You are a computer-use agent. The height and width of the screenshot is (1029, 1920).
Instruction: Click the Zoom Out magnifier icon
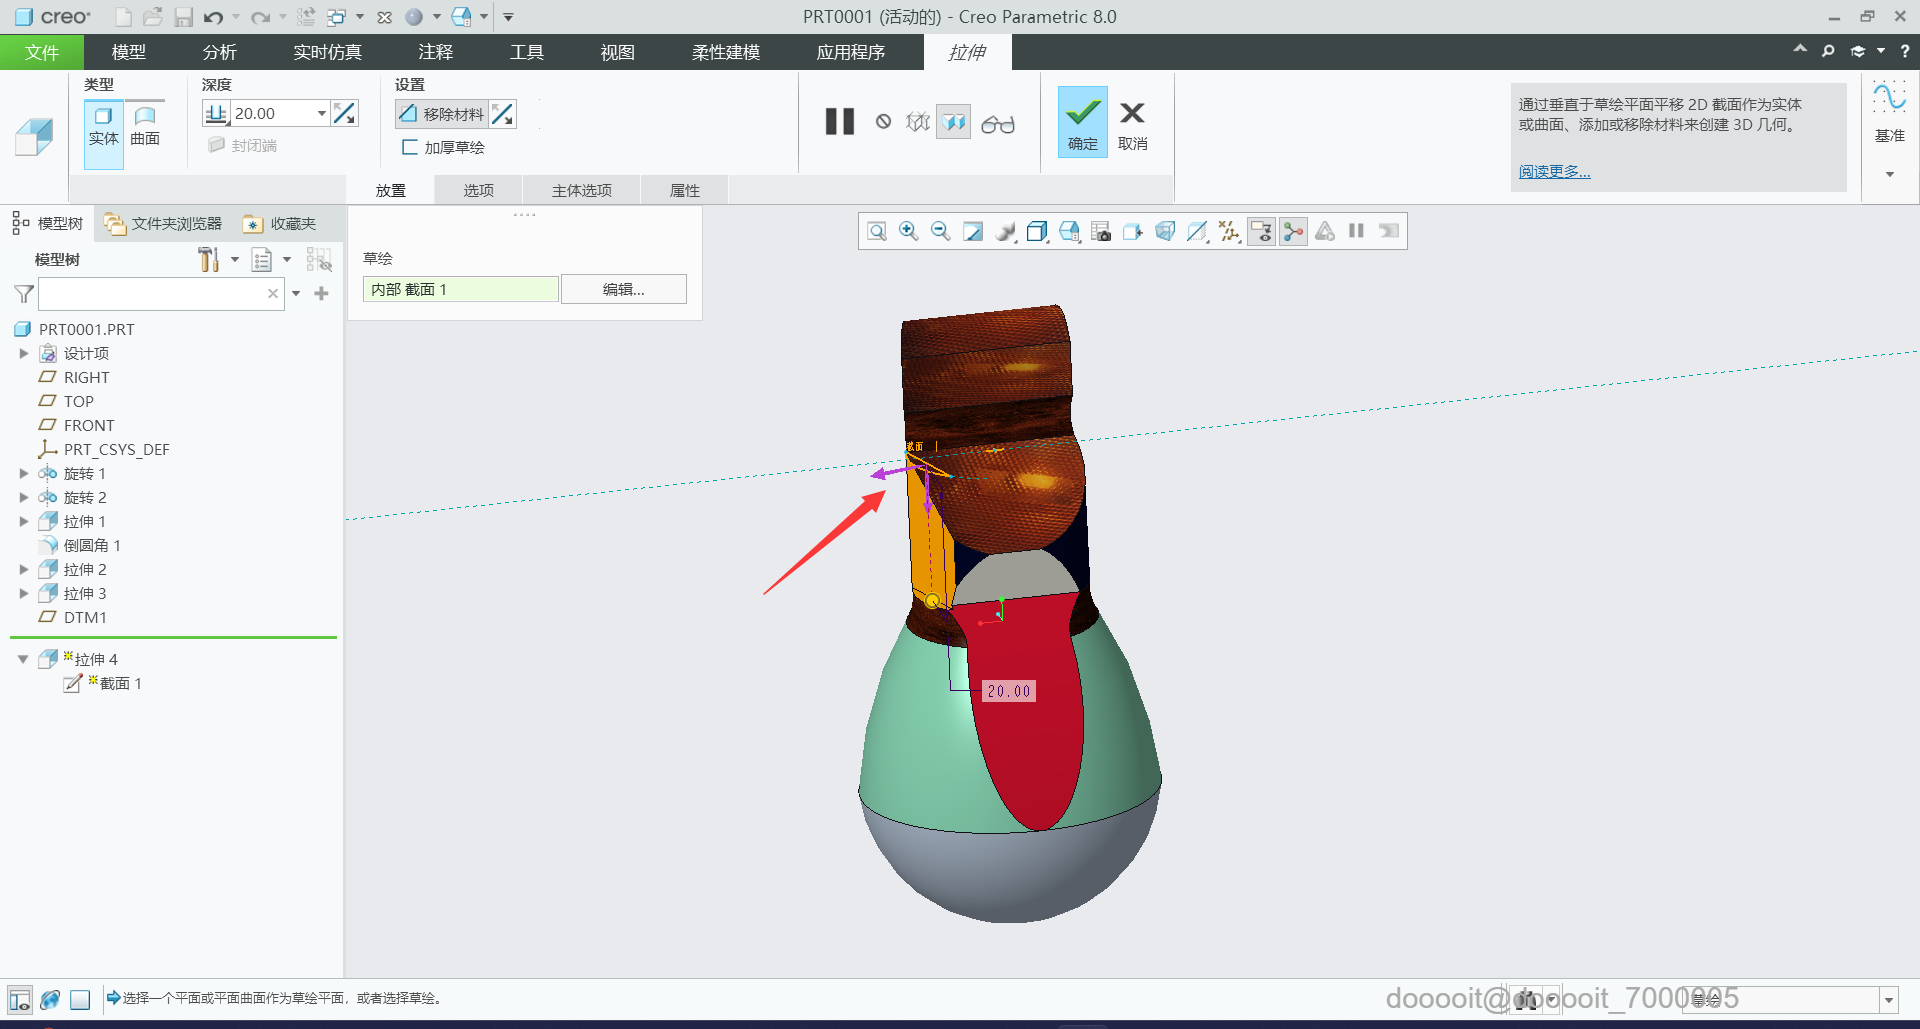(940, 232)
